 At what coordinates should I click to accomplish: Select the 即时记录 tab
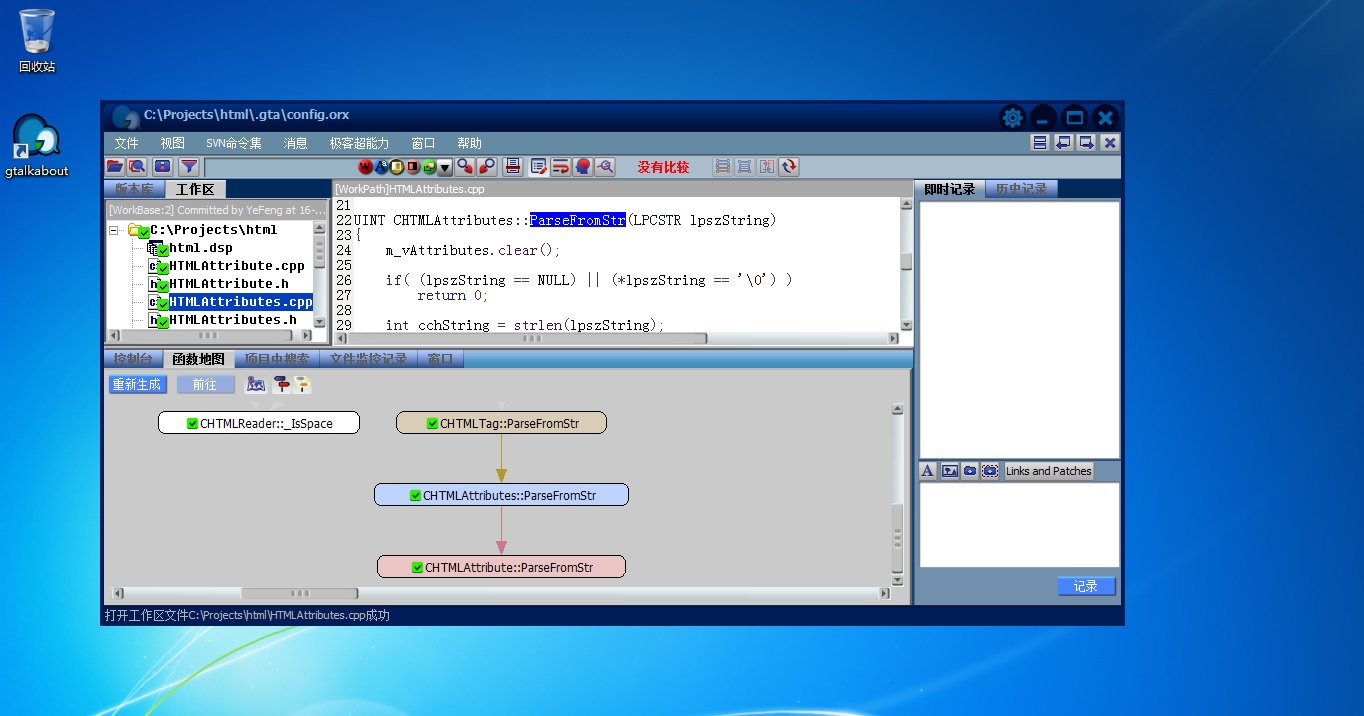(x=950, y=189)
